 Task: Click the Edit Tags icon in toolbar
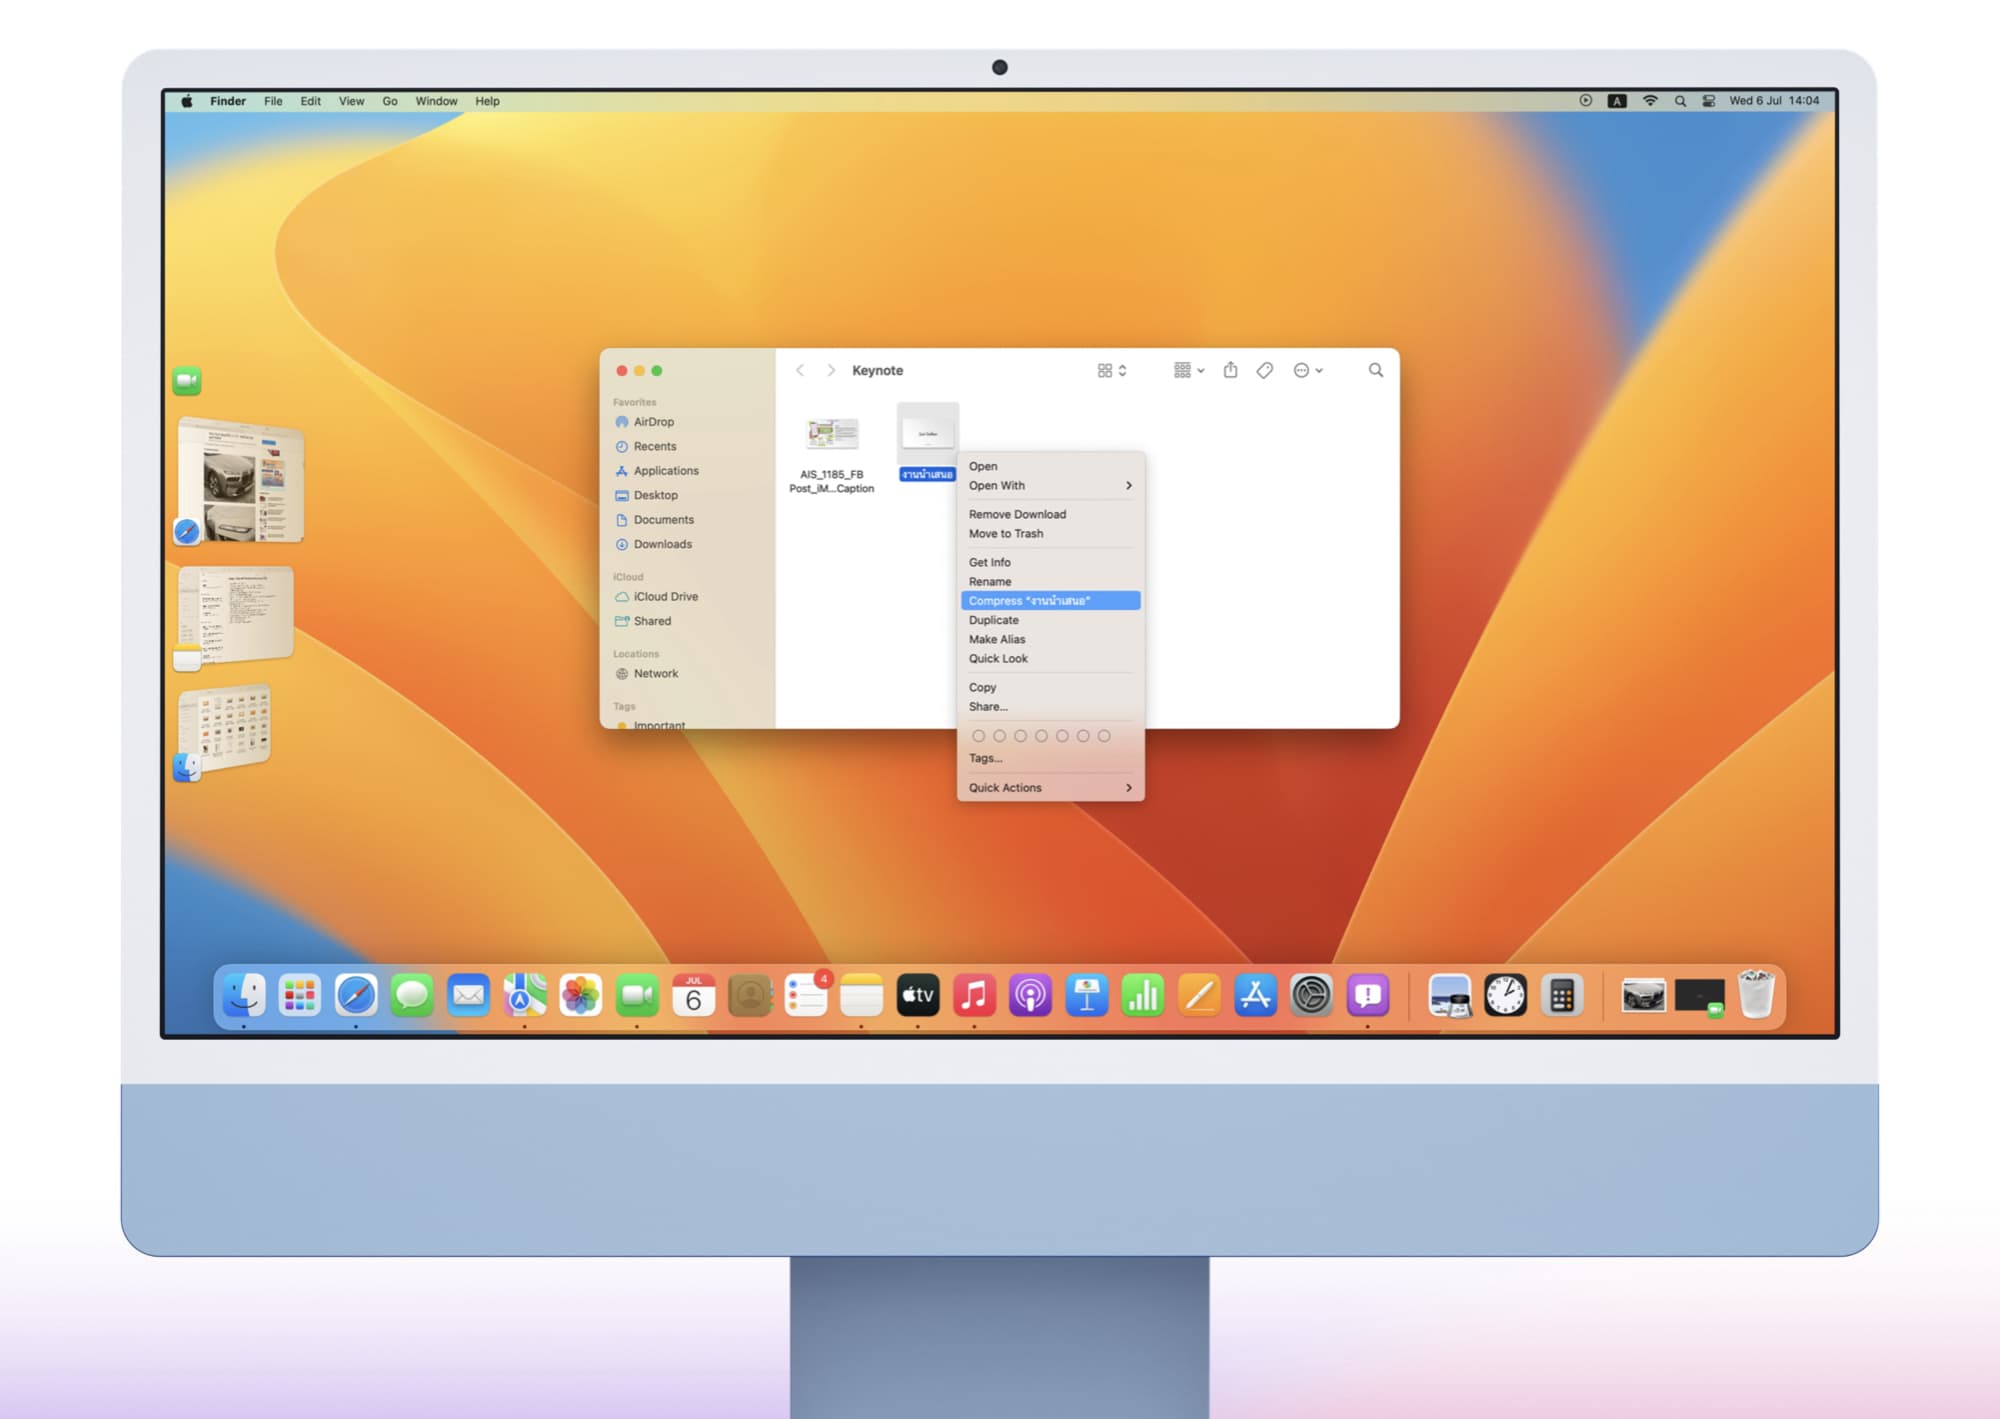tap(1265, 370)
